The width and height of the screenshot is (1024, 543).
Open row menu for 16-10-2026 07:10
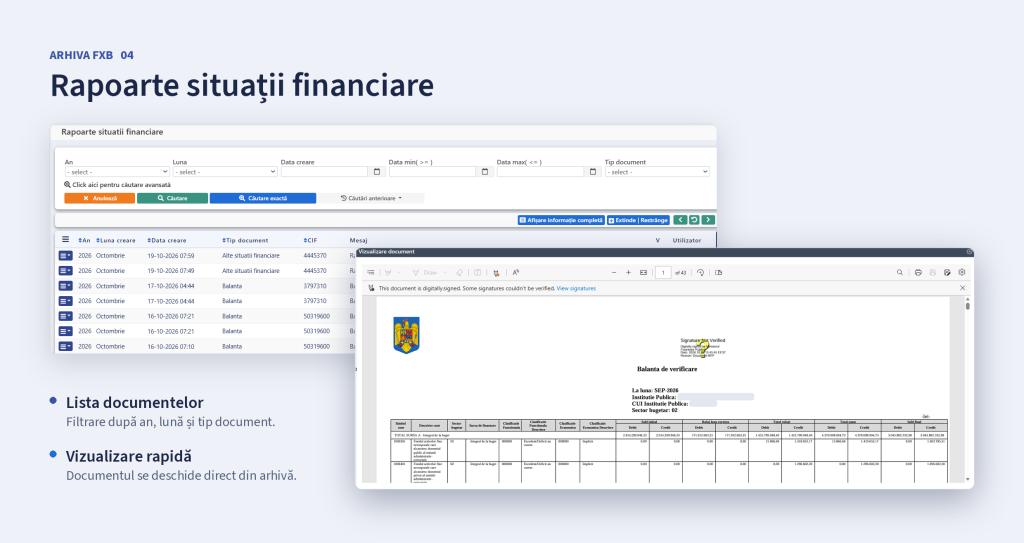point(65,346)
